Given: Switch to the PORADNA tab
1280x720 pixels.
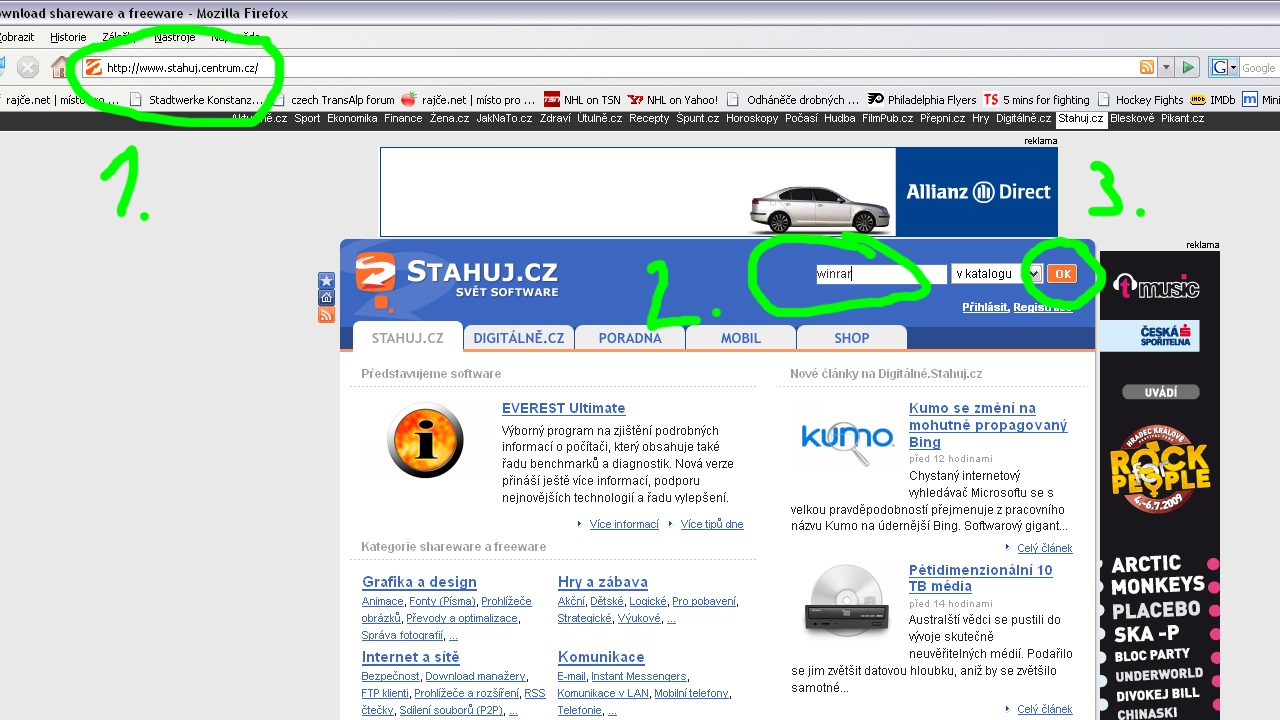Looking at the screenshot, I should [630, 338].
